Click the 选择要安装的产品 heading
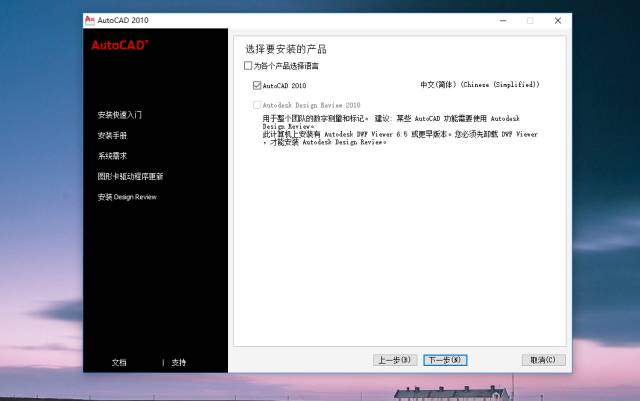The width and height of the screenshot is (640, 401). pyautogui.click(x=286, y=49)
